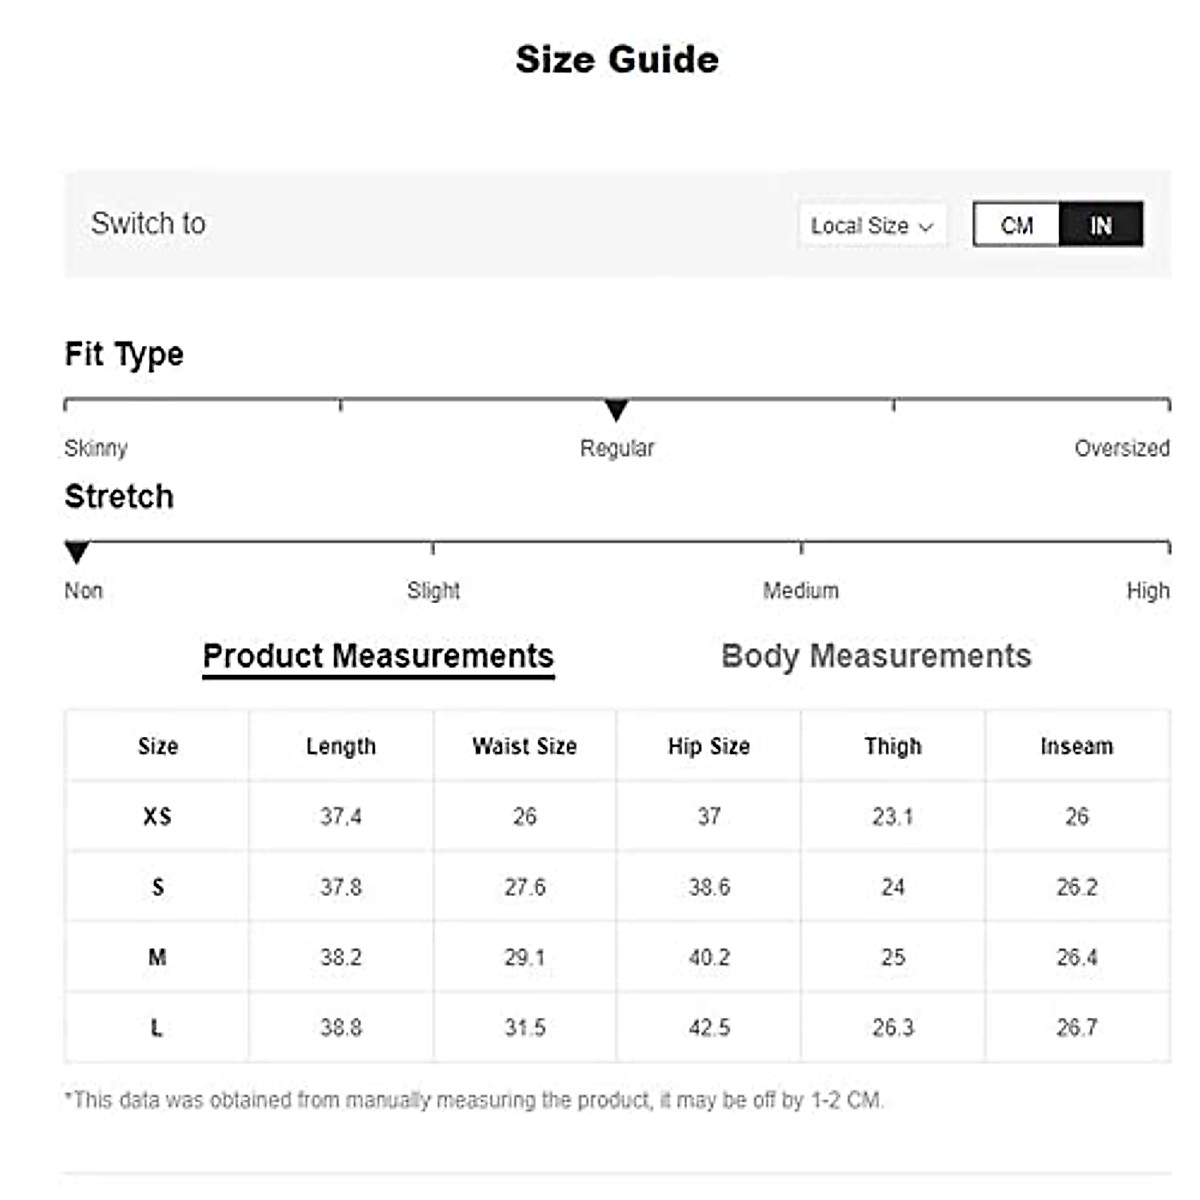Select the XS size row
The height and width of the screenshot is (1200, 1200).
pos(157,817)
